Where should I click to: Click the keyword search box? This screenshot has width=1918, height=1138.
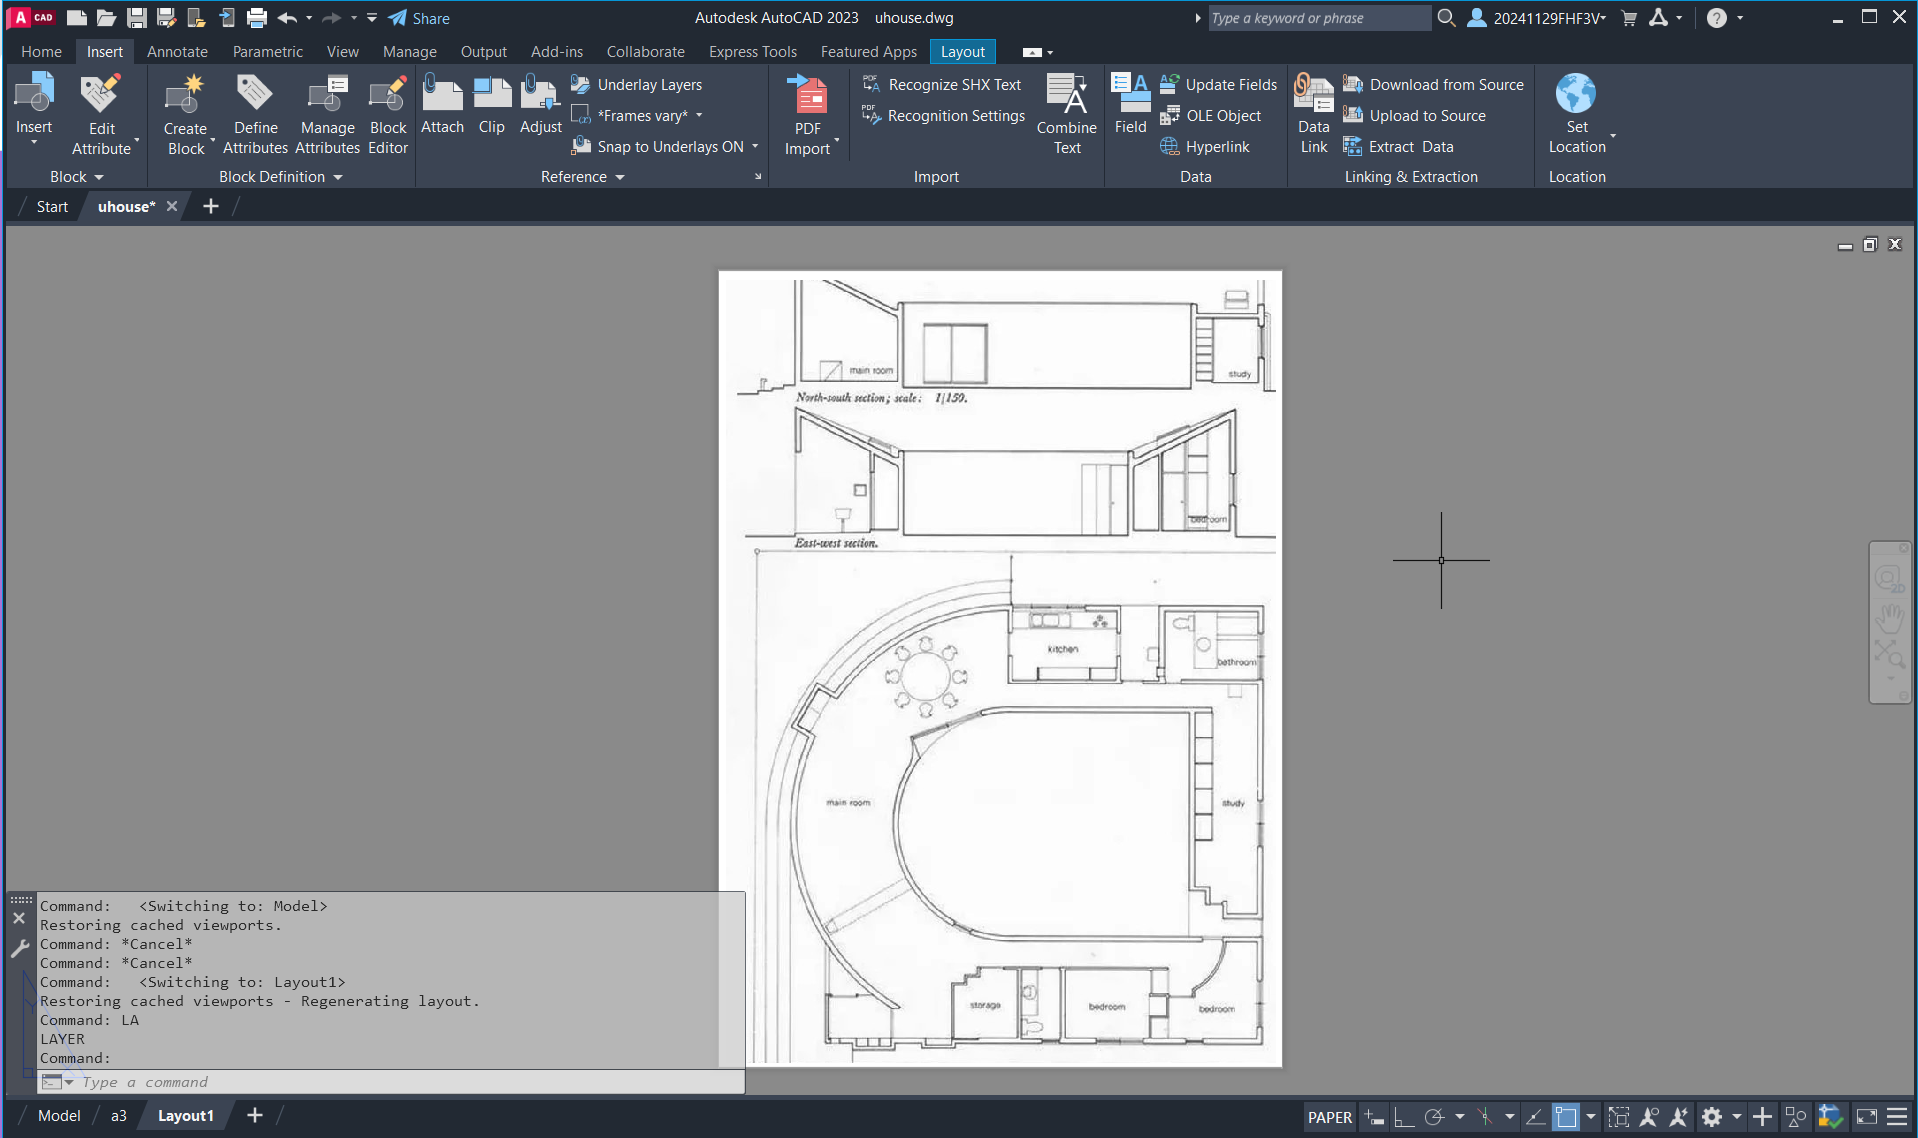click(1319, 18)
